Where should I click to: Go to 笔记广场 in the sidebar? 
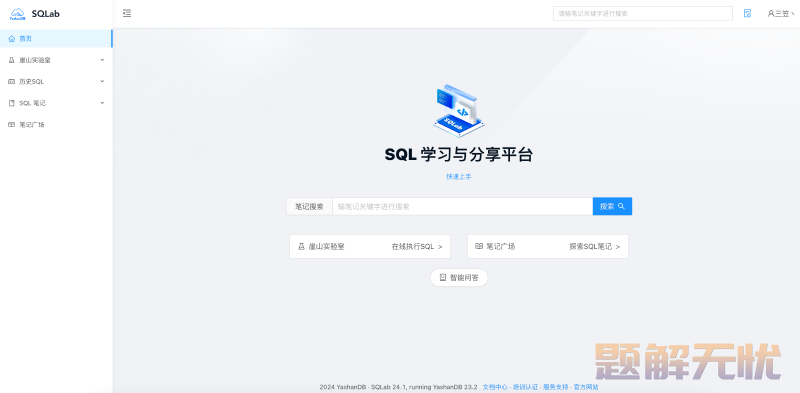(x=56, y=125)
